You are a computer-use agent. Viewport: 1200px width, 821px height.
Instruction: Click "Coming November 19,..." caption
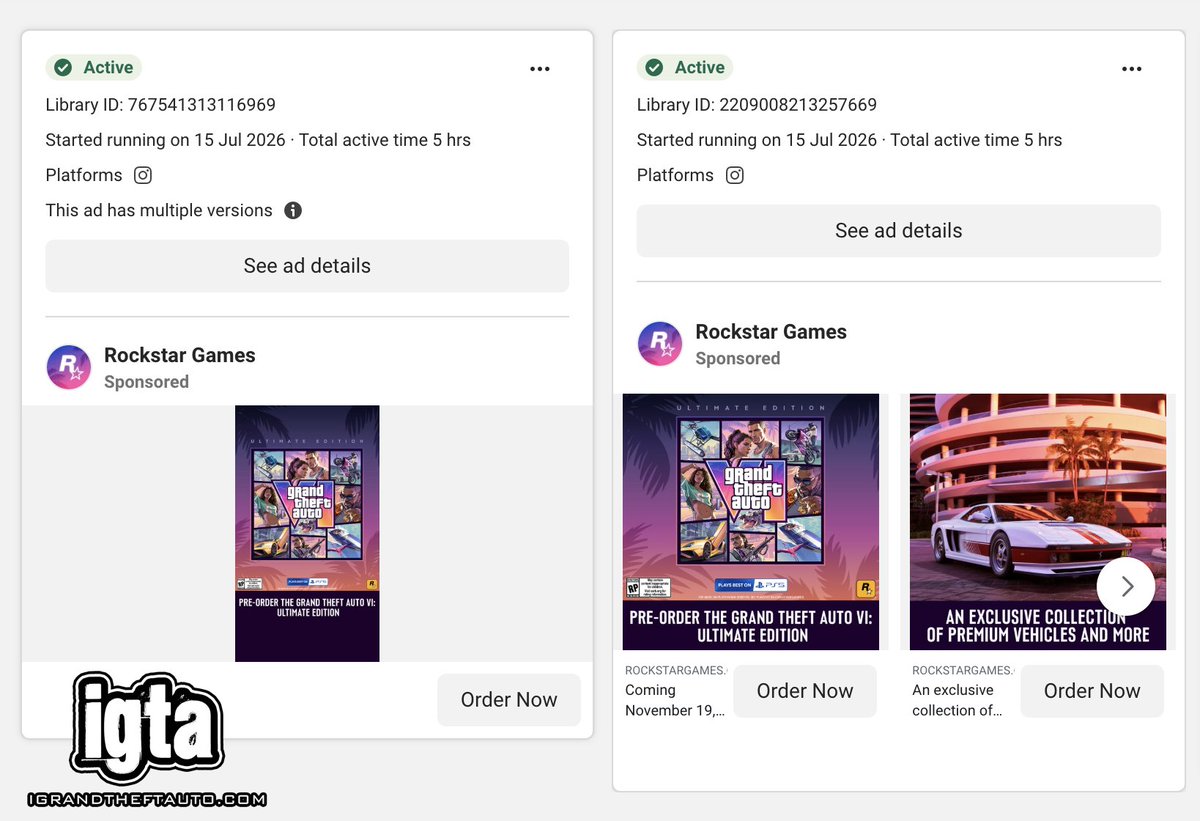click(x=675, y=700)
